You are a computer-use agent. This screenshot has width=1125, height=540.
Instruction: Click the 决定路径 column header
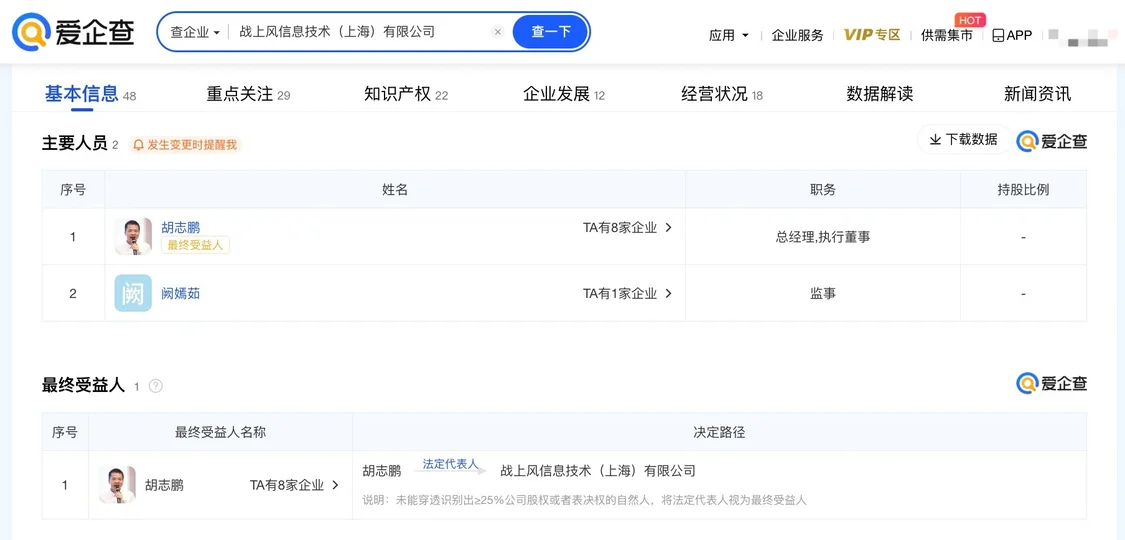[719, 432]
